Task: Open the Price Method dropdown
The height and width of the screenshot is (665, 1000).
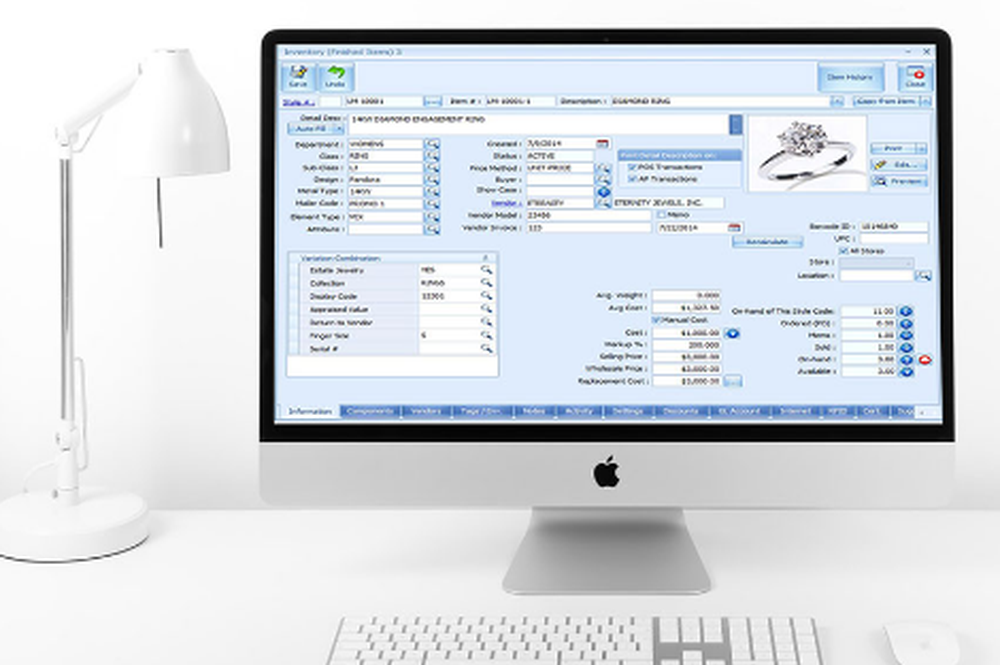Action: pos(605,168)
